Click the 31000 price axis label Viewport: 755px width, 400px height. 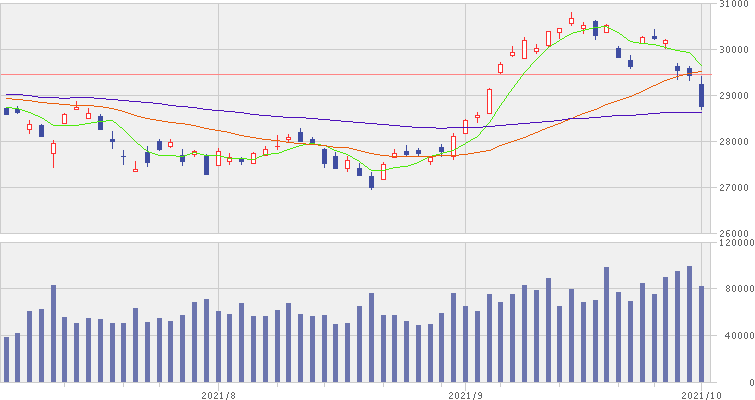(x=734, y=5)
